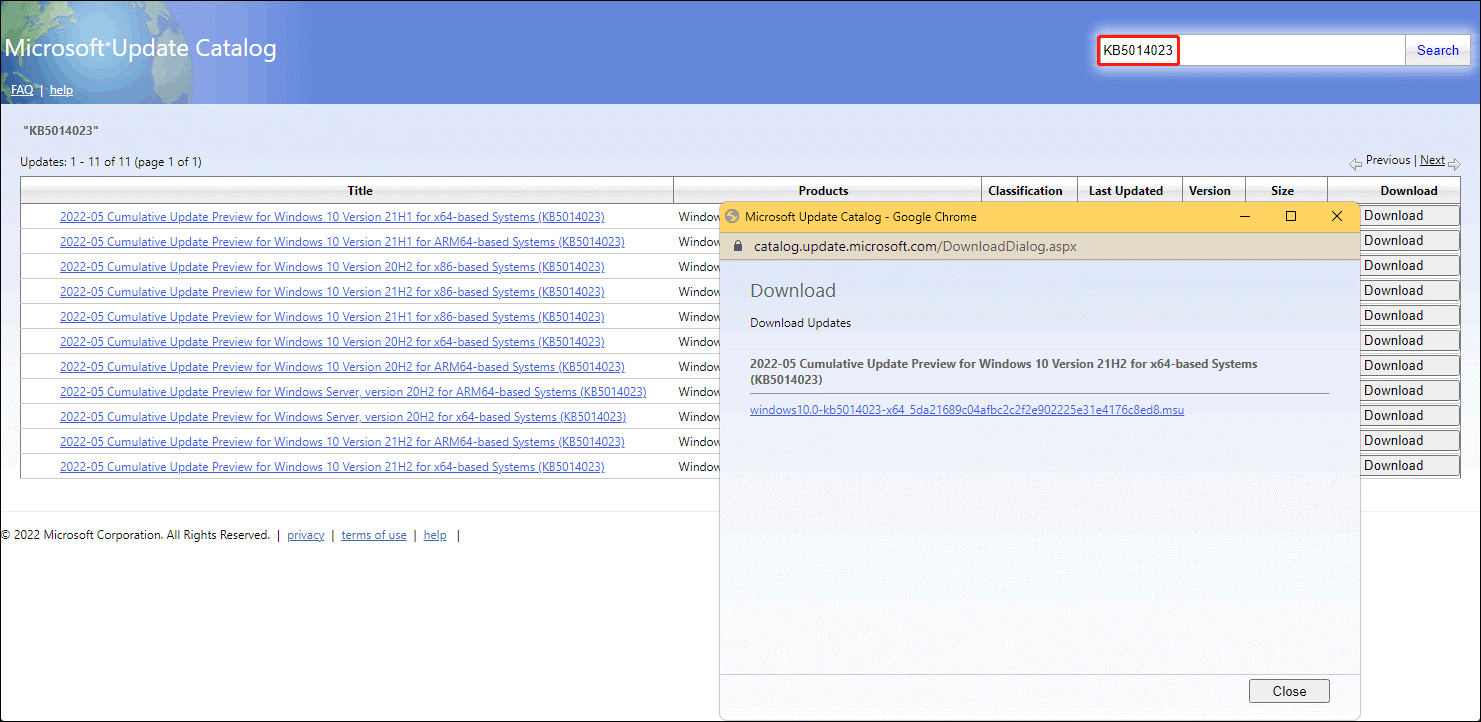Open Windows Server 20H2 x64-based update link
Image resolution: width=1481 pixels, height=722 pixels.
pos(343,417)
